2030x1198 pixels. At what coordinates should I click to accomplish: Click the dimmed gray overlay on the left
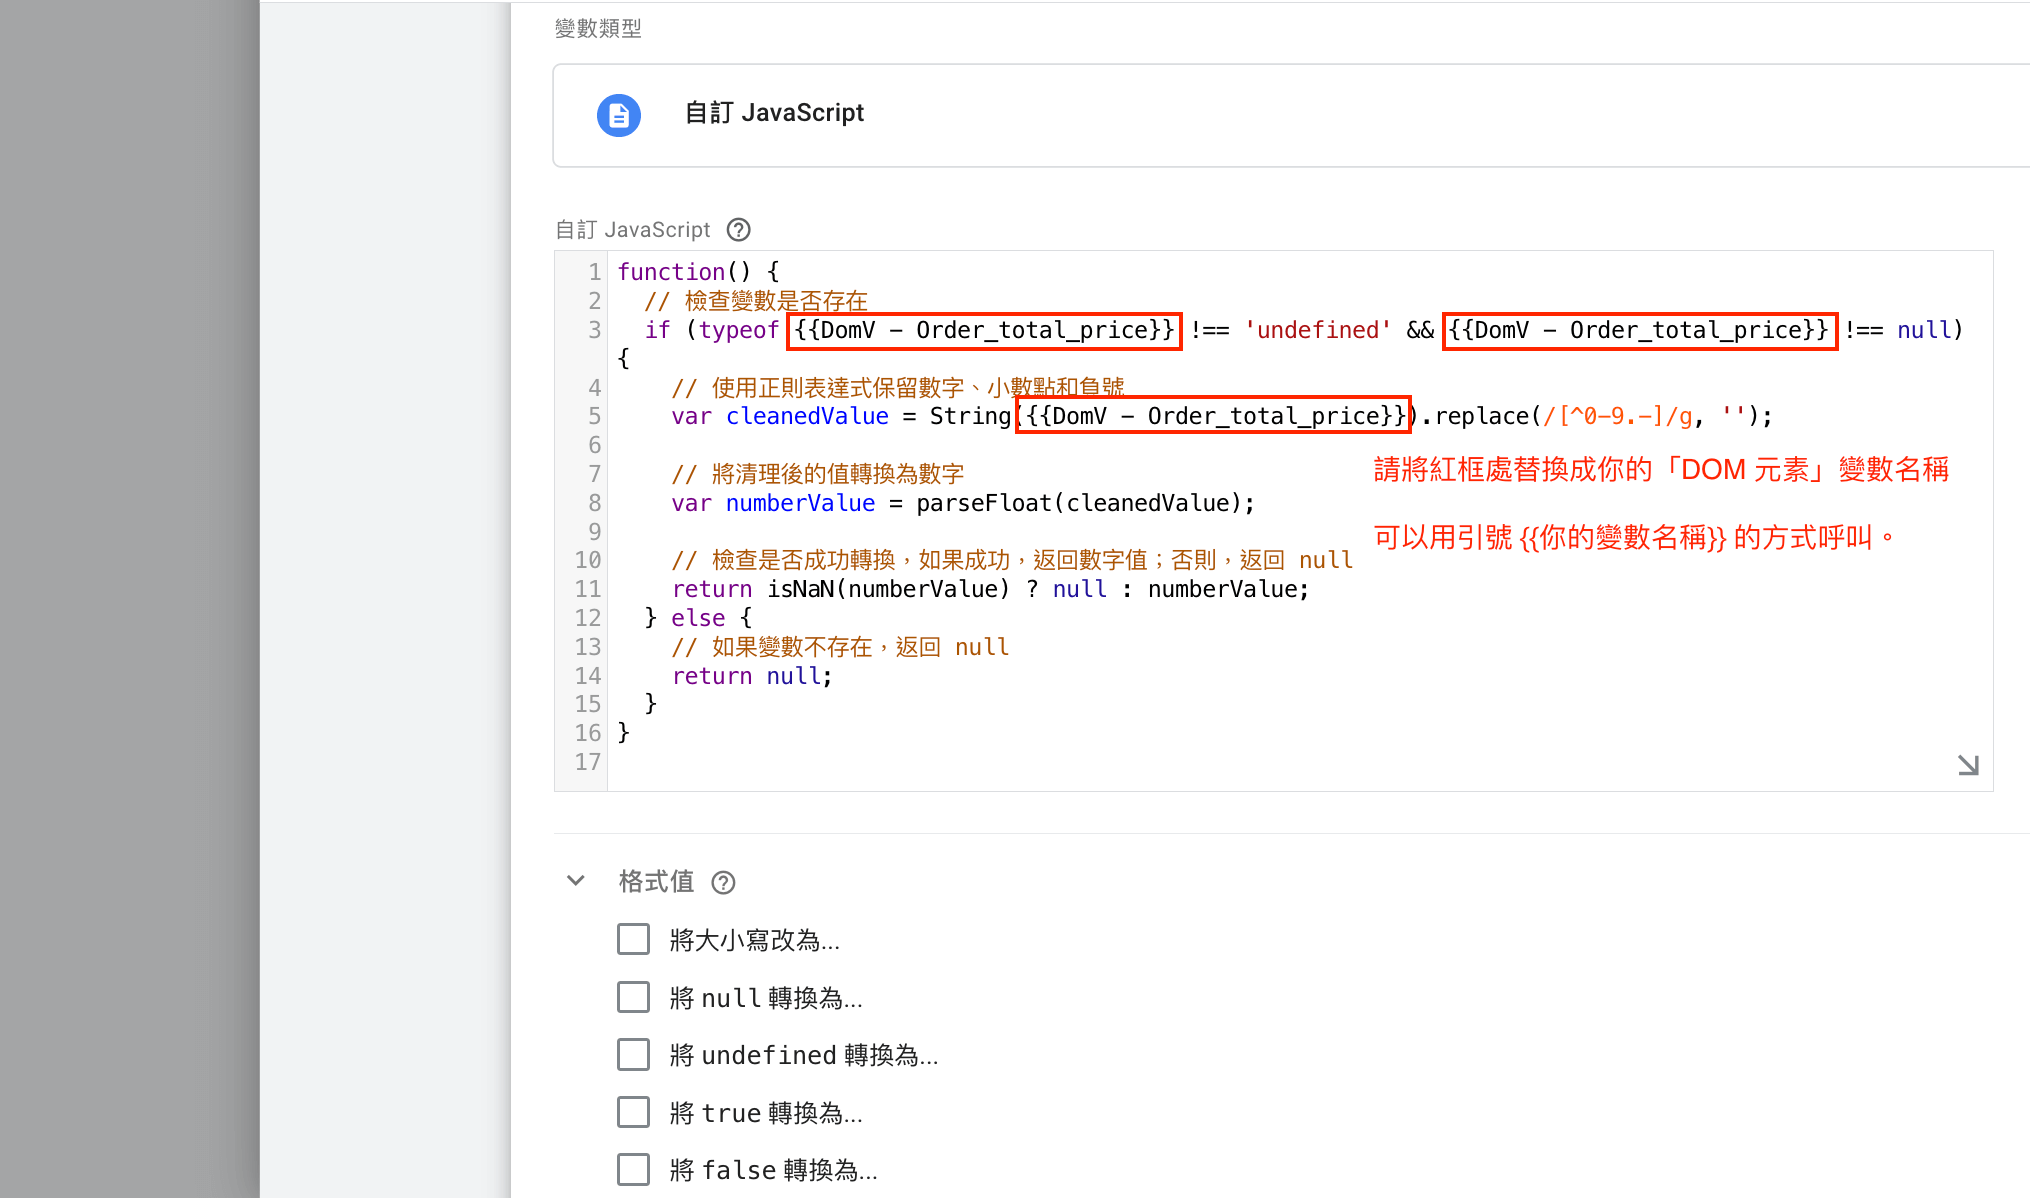pyautogui.click(x=129, y=599)
